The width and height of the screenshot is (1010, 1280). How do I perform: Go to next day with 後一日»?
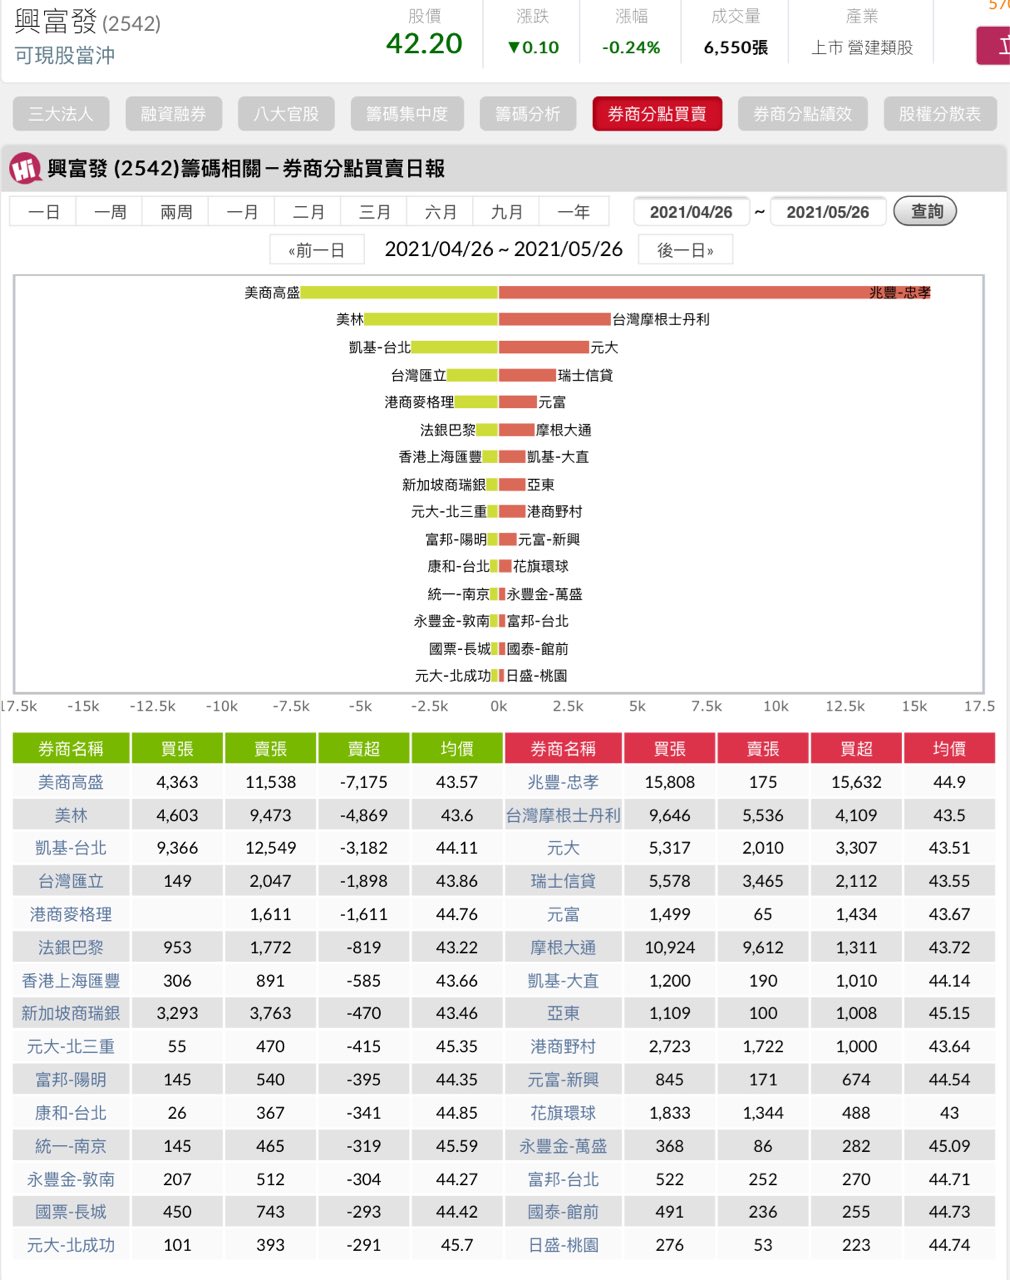tap(686, 250)
